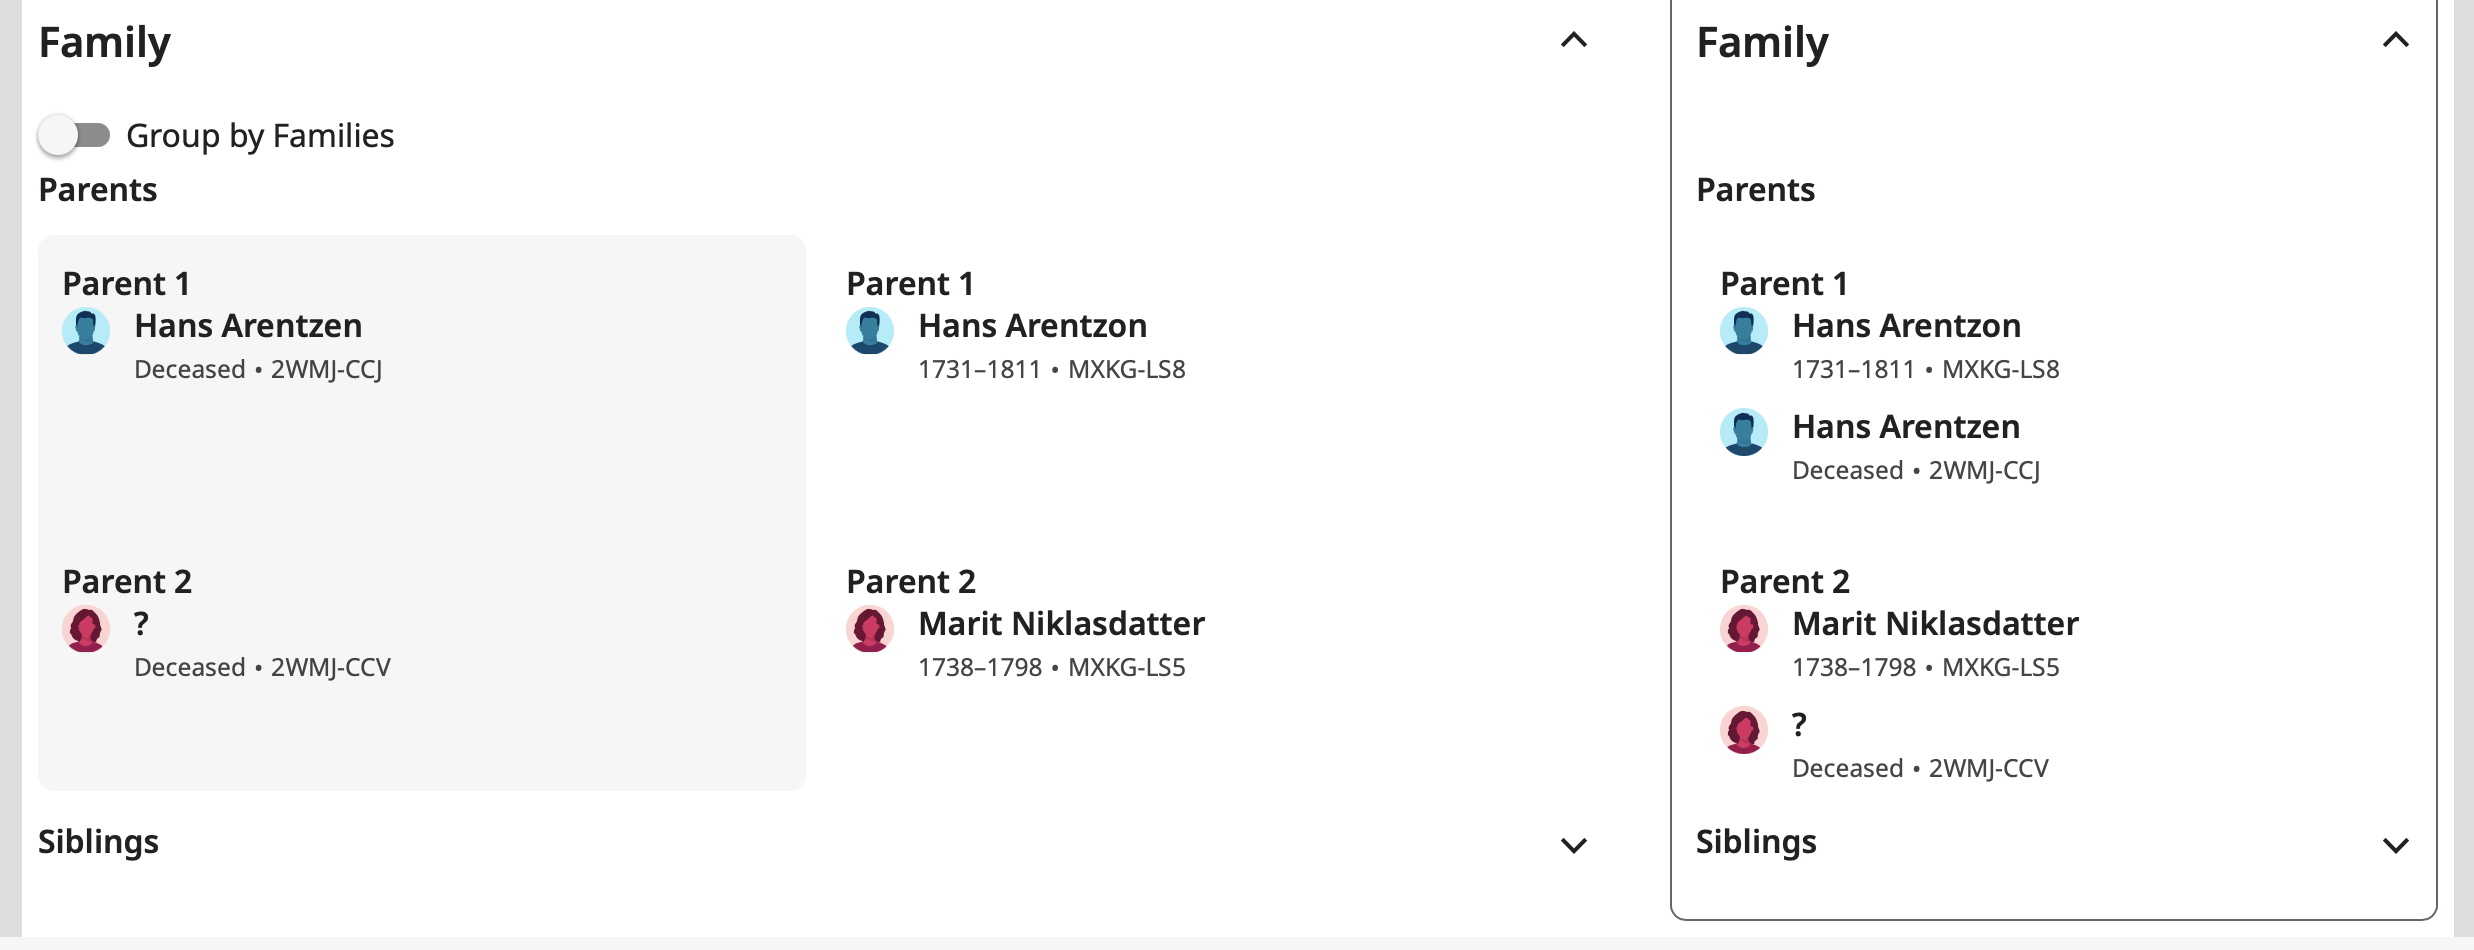
Task: Click the unknown mother's avatar in gray card
Action: point(86,629)
